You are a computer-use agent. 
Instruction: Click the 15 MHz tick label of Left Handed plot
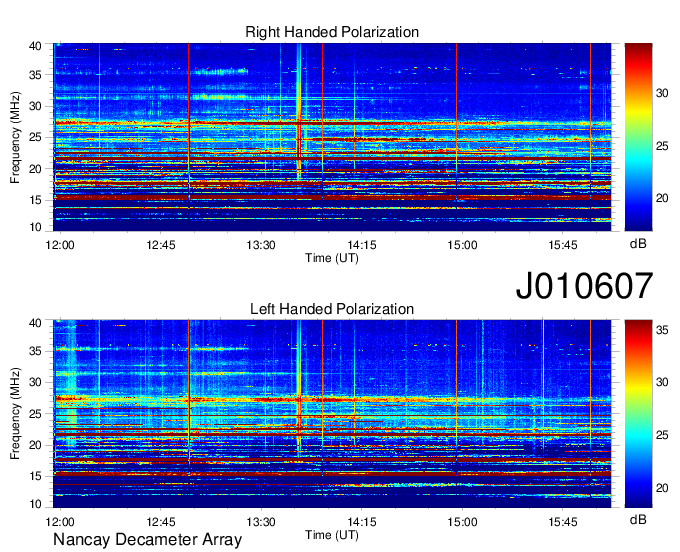(x=35, y=477)
